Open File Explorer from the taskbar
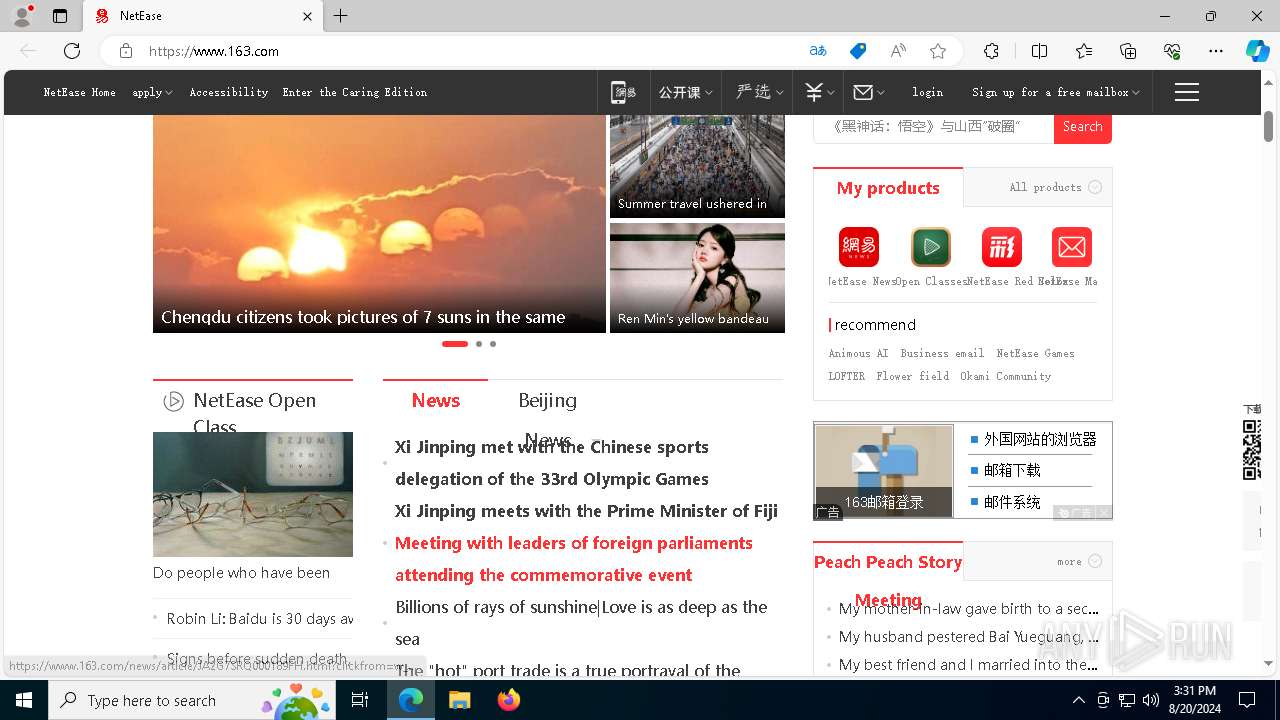Image resolution: width=1280 pixels, height=720 pixels. (459, 700)
